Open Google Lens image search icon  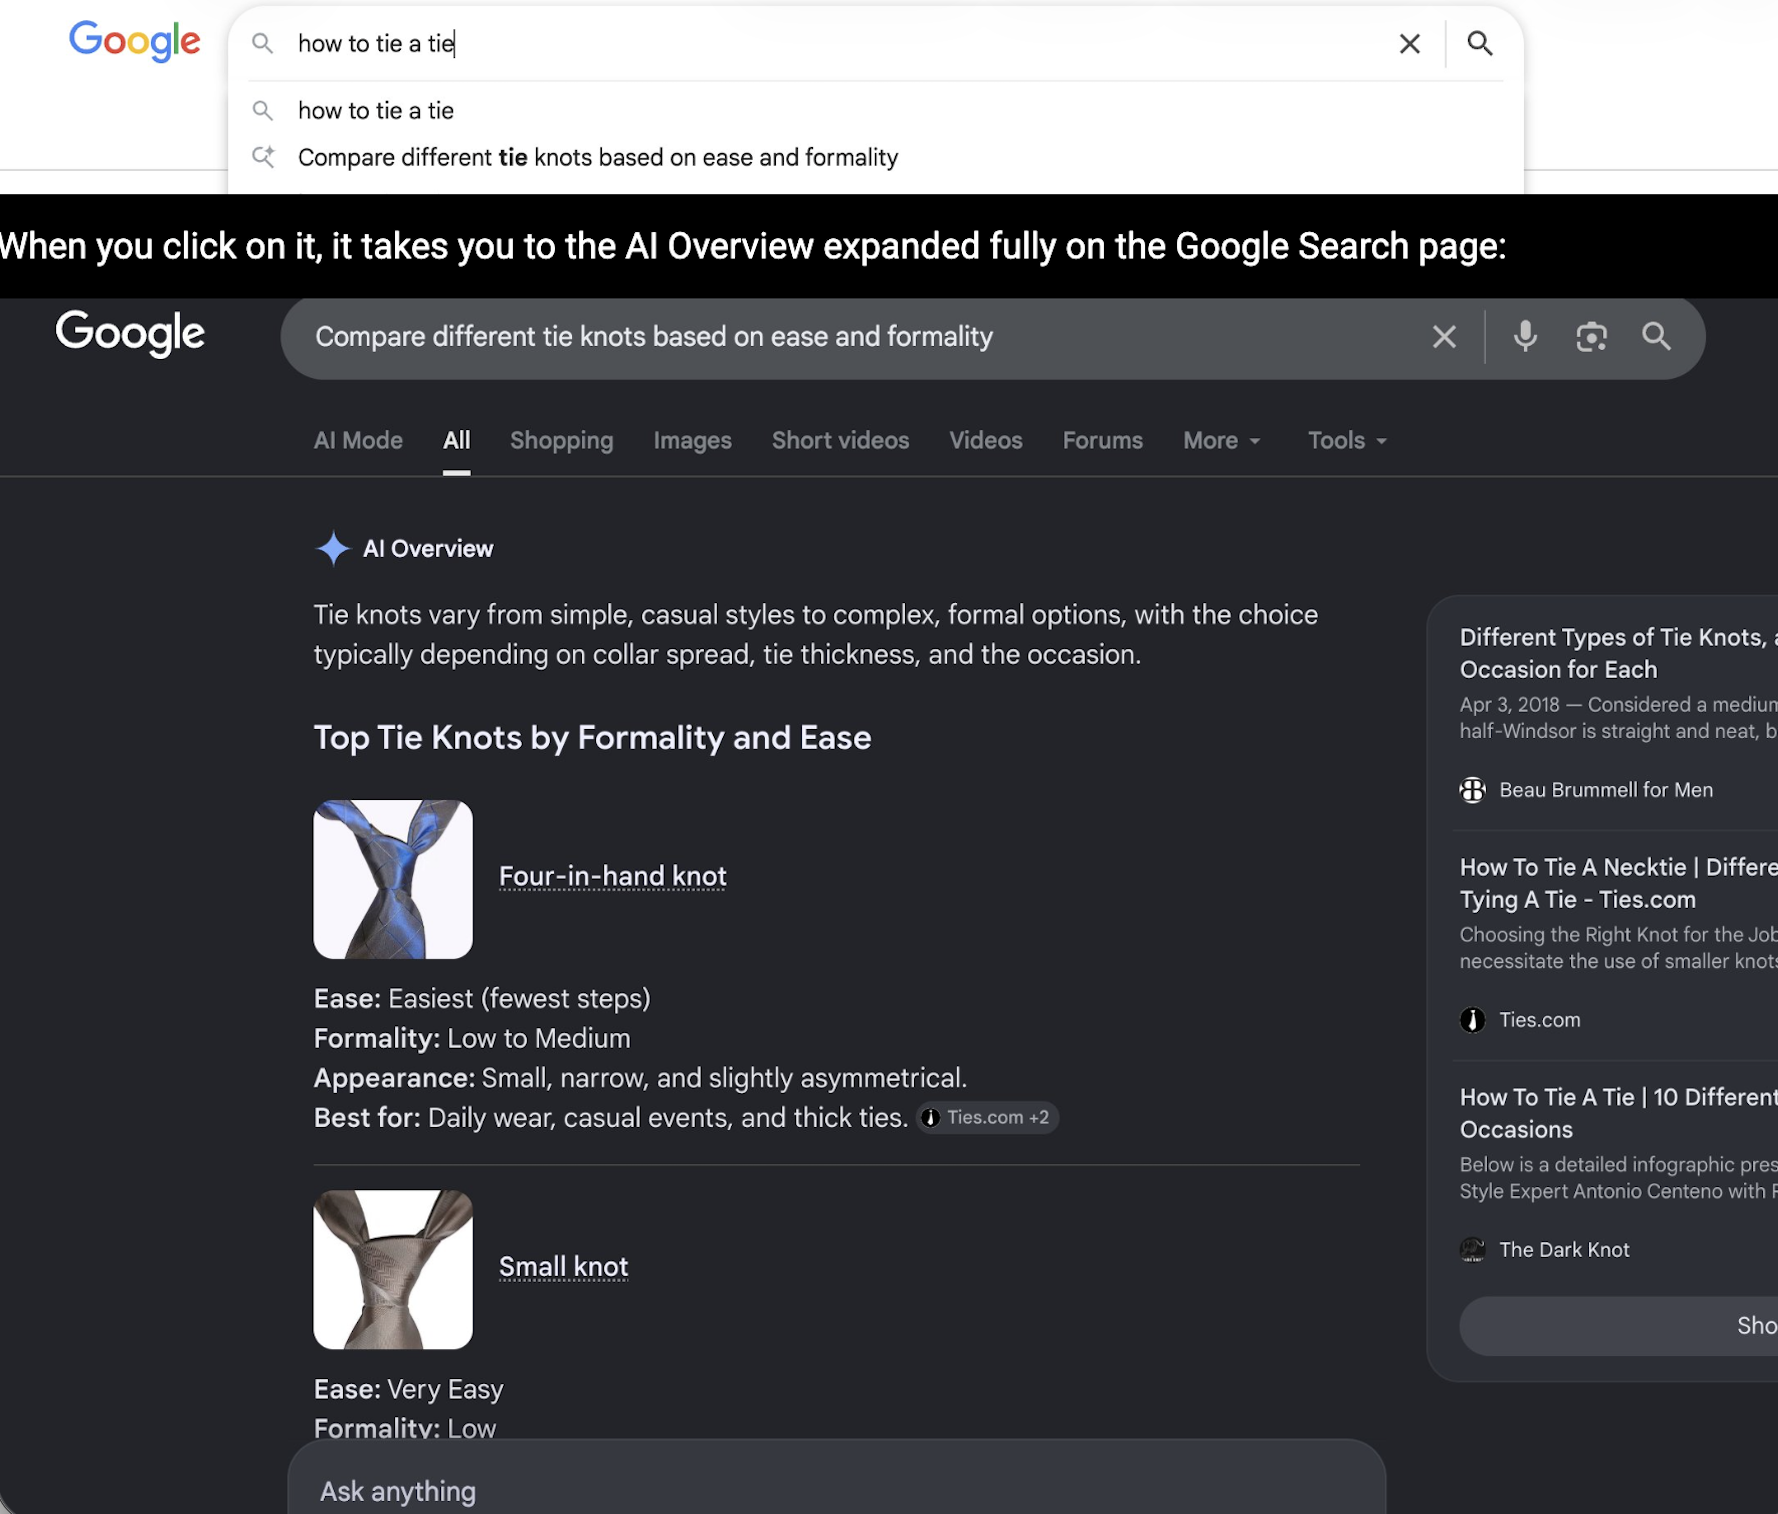click(x=1591, y=337)
